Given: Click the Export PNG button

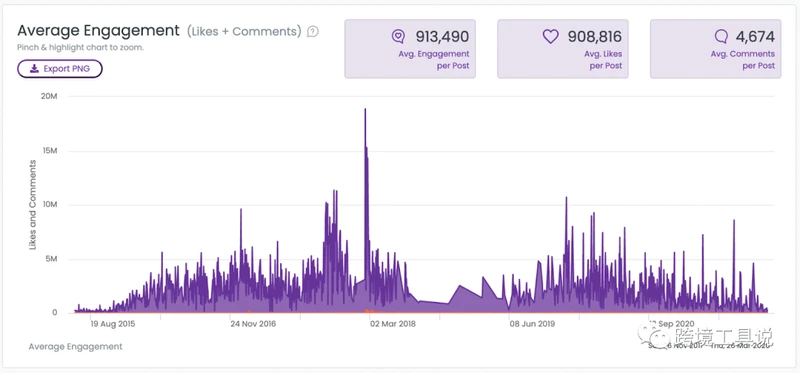Looking at the screenshot, I should point(60,69).
